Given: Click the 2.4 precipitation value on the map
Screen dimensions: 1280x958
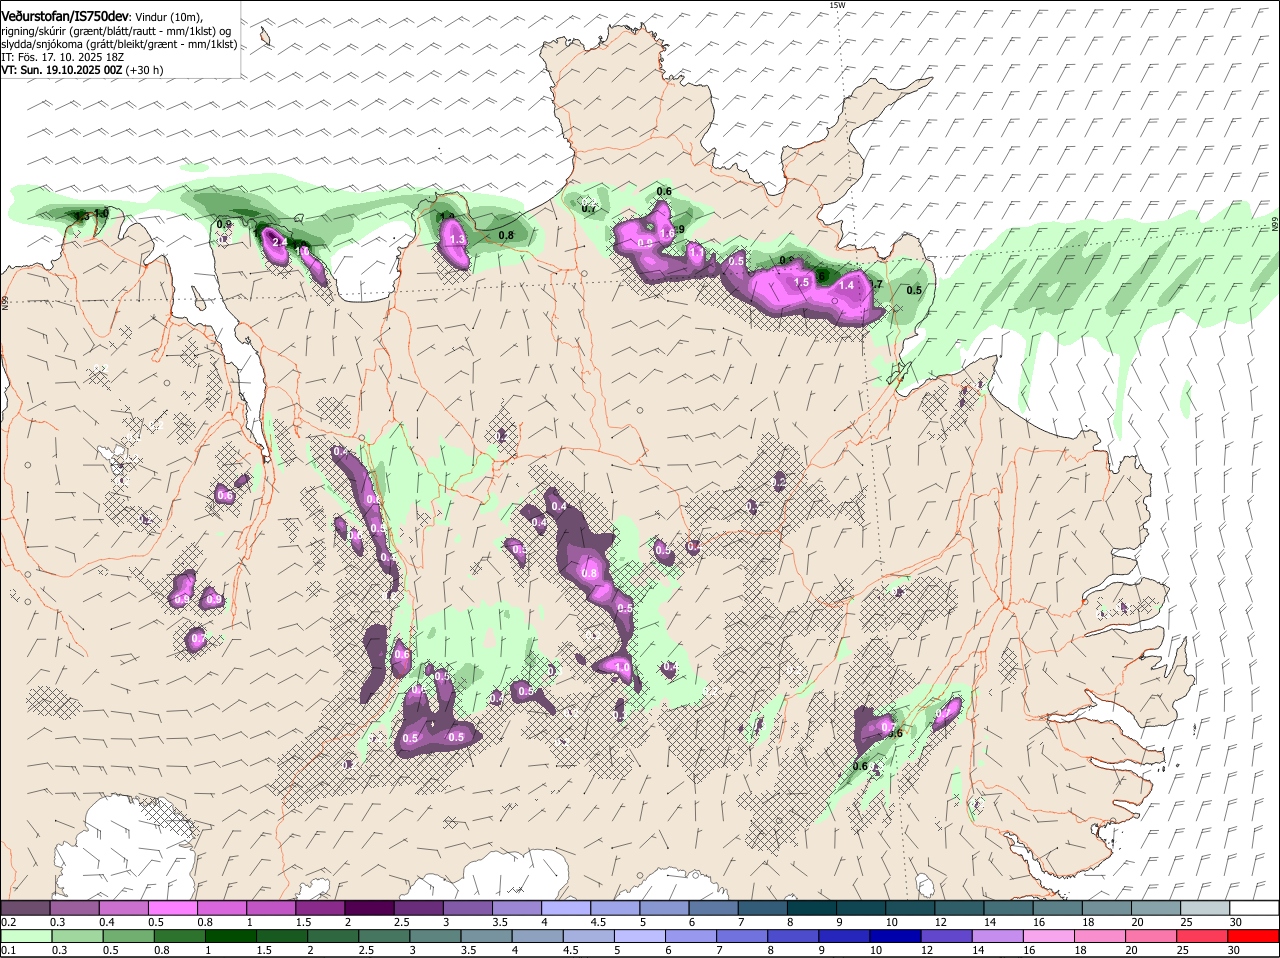Looking at the screenshot, I should (280, 242).
